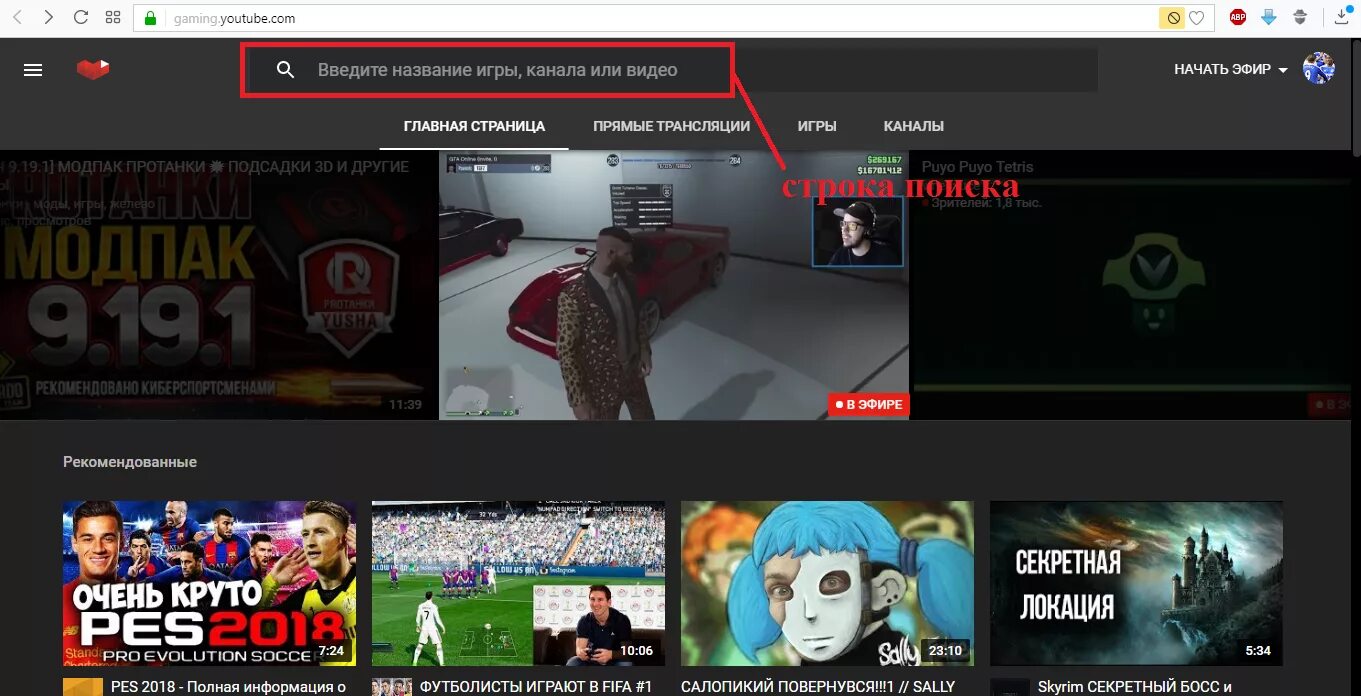Open title 'САЛОПИКИЙ ПОВЕРНУВСЯ!!!1 // SALLY'

[818, 687]
